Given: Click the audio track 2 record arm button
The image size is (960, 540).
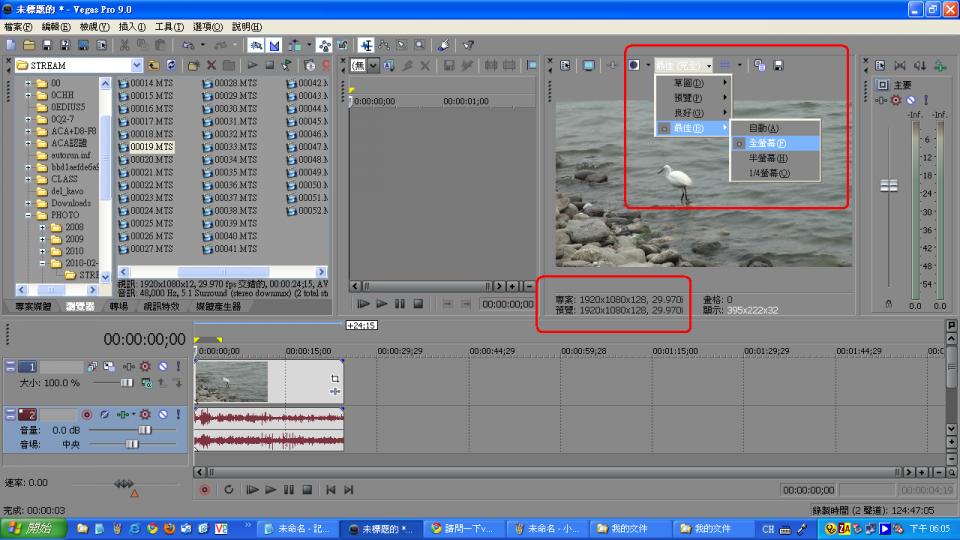Looking at the screenshot, I should pyautogui.click(x=87, y=414).
